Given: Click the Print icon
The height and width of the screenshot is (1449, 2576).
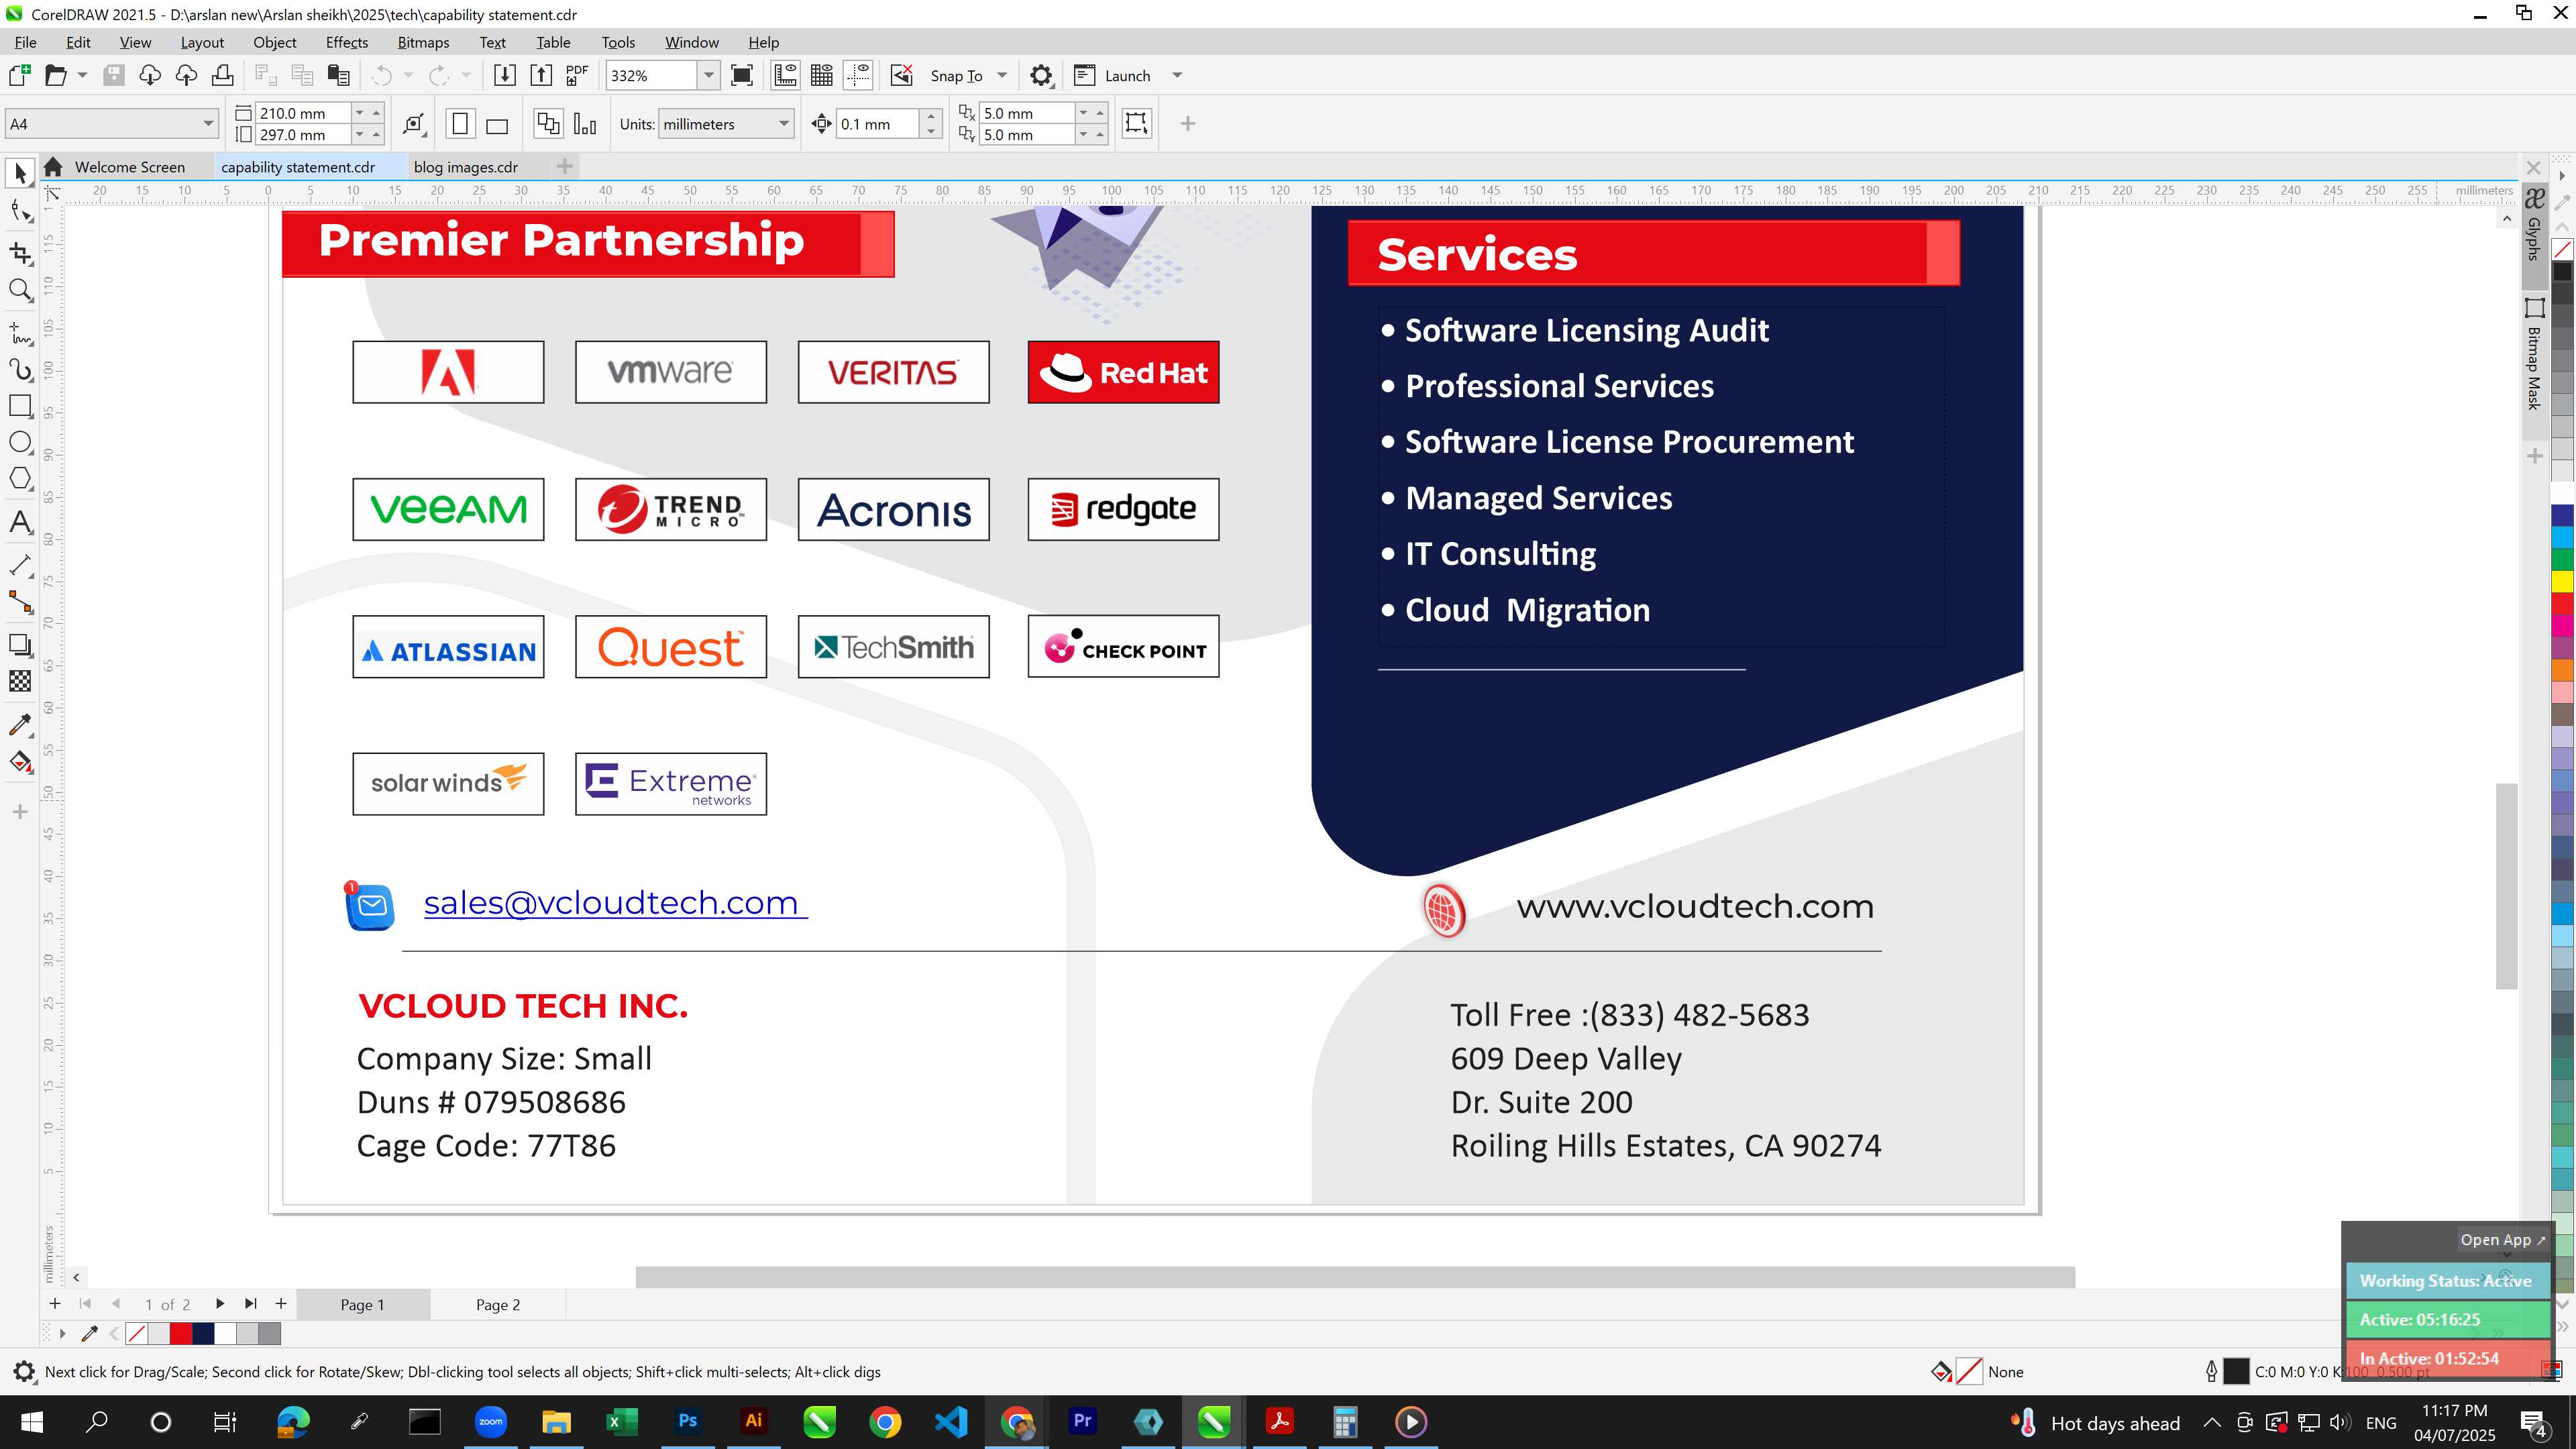Looking at the screenshot, I should click(x=223, y=76).
